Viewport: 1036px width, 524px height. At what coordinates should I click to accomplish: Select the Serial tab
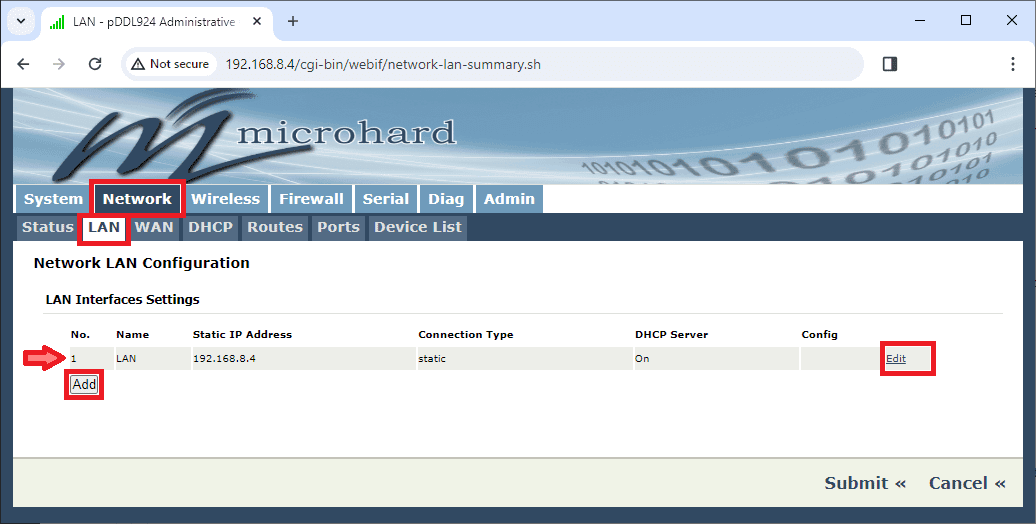click(385, 199)
